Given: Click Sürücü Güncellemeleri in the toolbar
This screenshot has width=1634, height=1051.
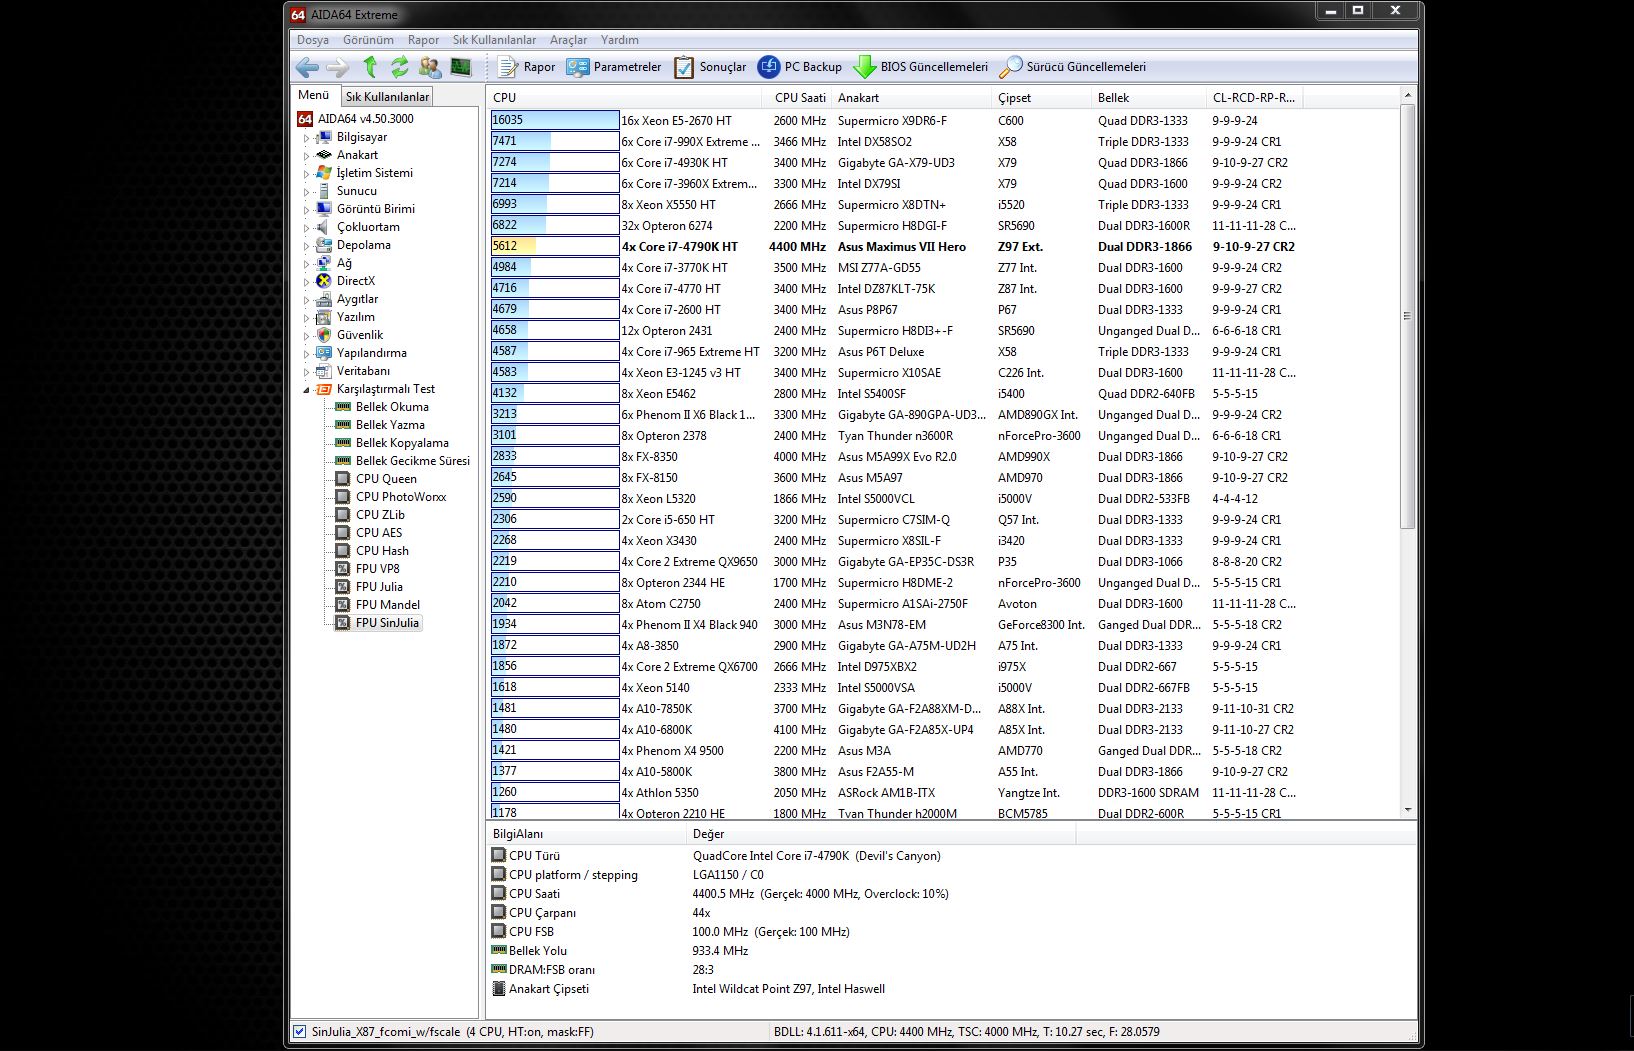Looking at the screenshot, I should pos(1073,67).
